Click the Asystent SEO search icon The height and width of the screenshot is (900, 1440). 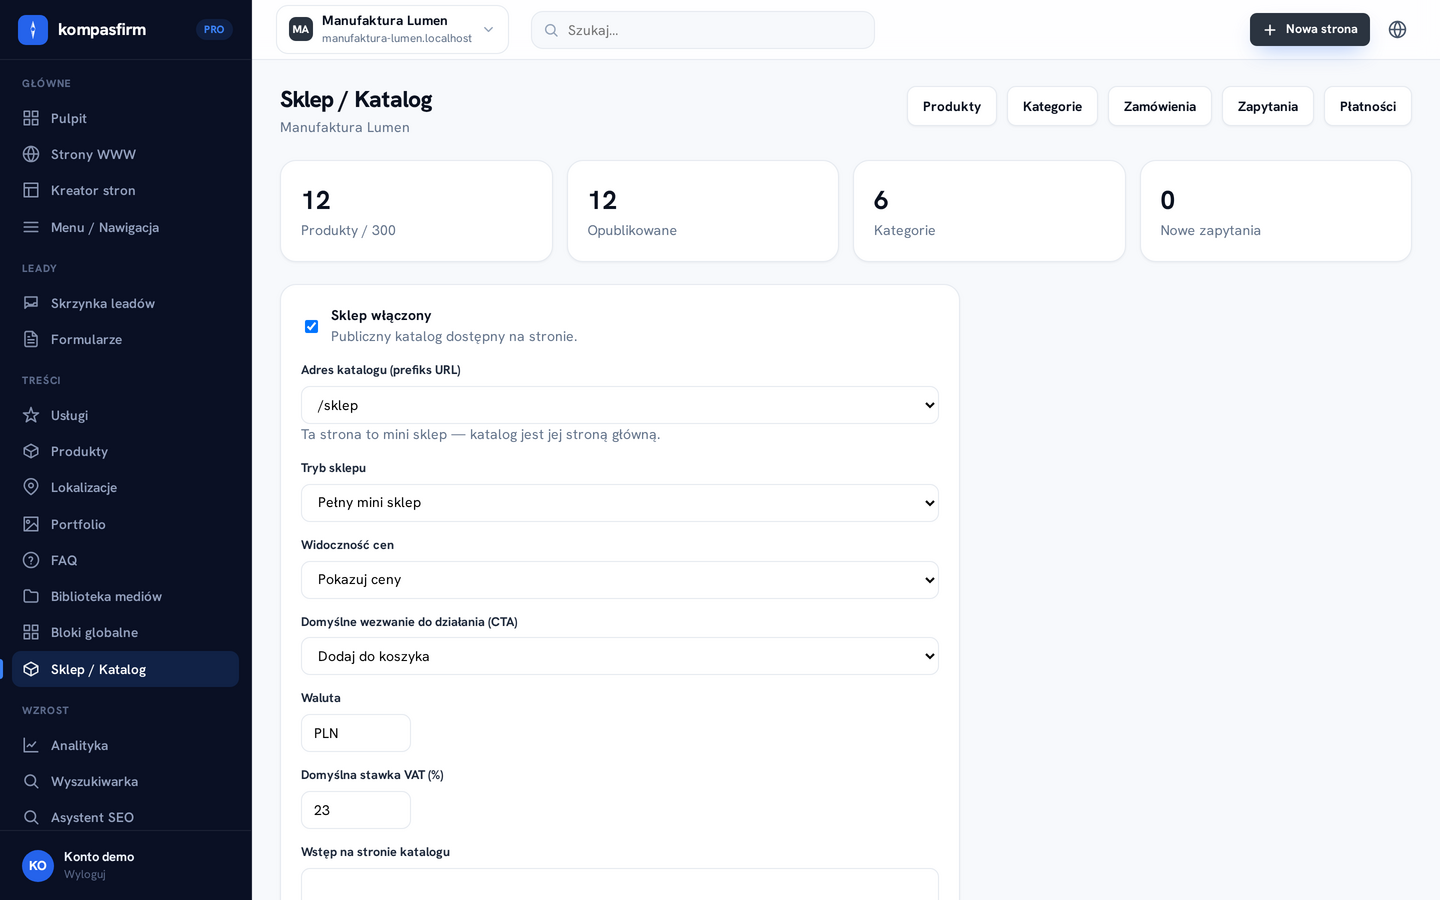tap(31, 817)
